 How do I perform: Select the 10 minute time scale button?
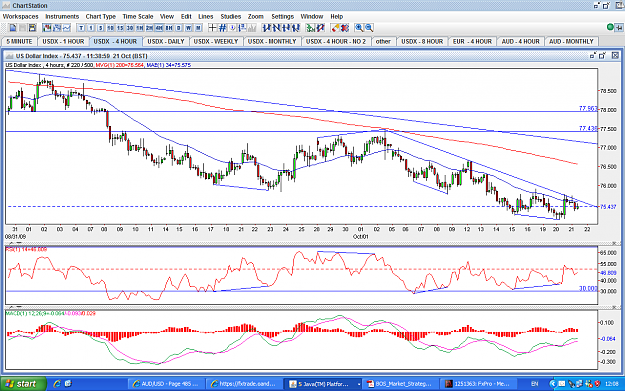click(110, 28)
